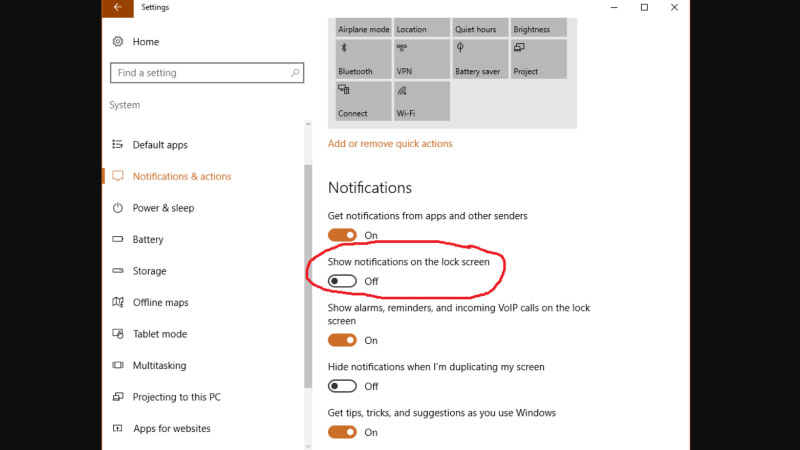
Task: Toggle hide notifications when duplicating screen
Action: click(342, 386)
